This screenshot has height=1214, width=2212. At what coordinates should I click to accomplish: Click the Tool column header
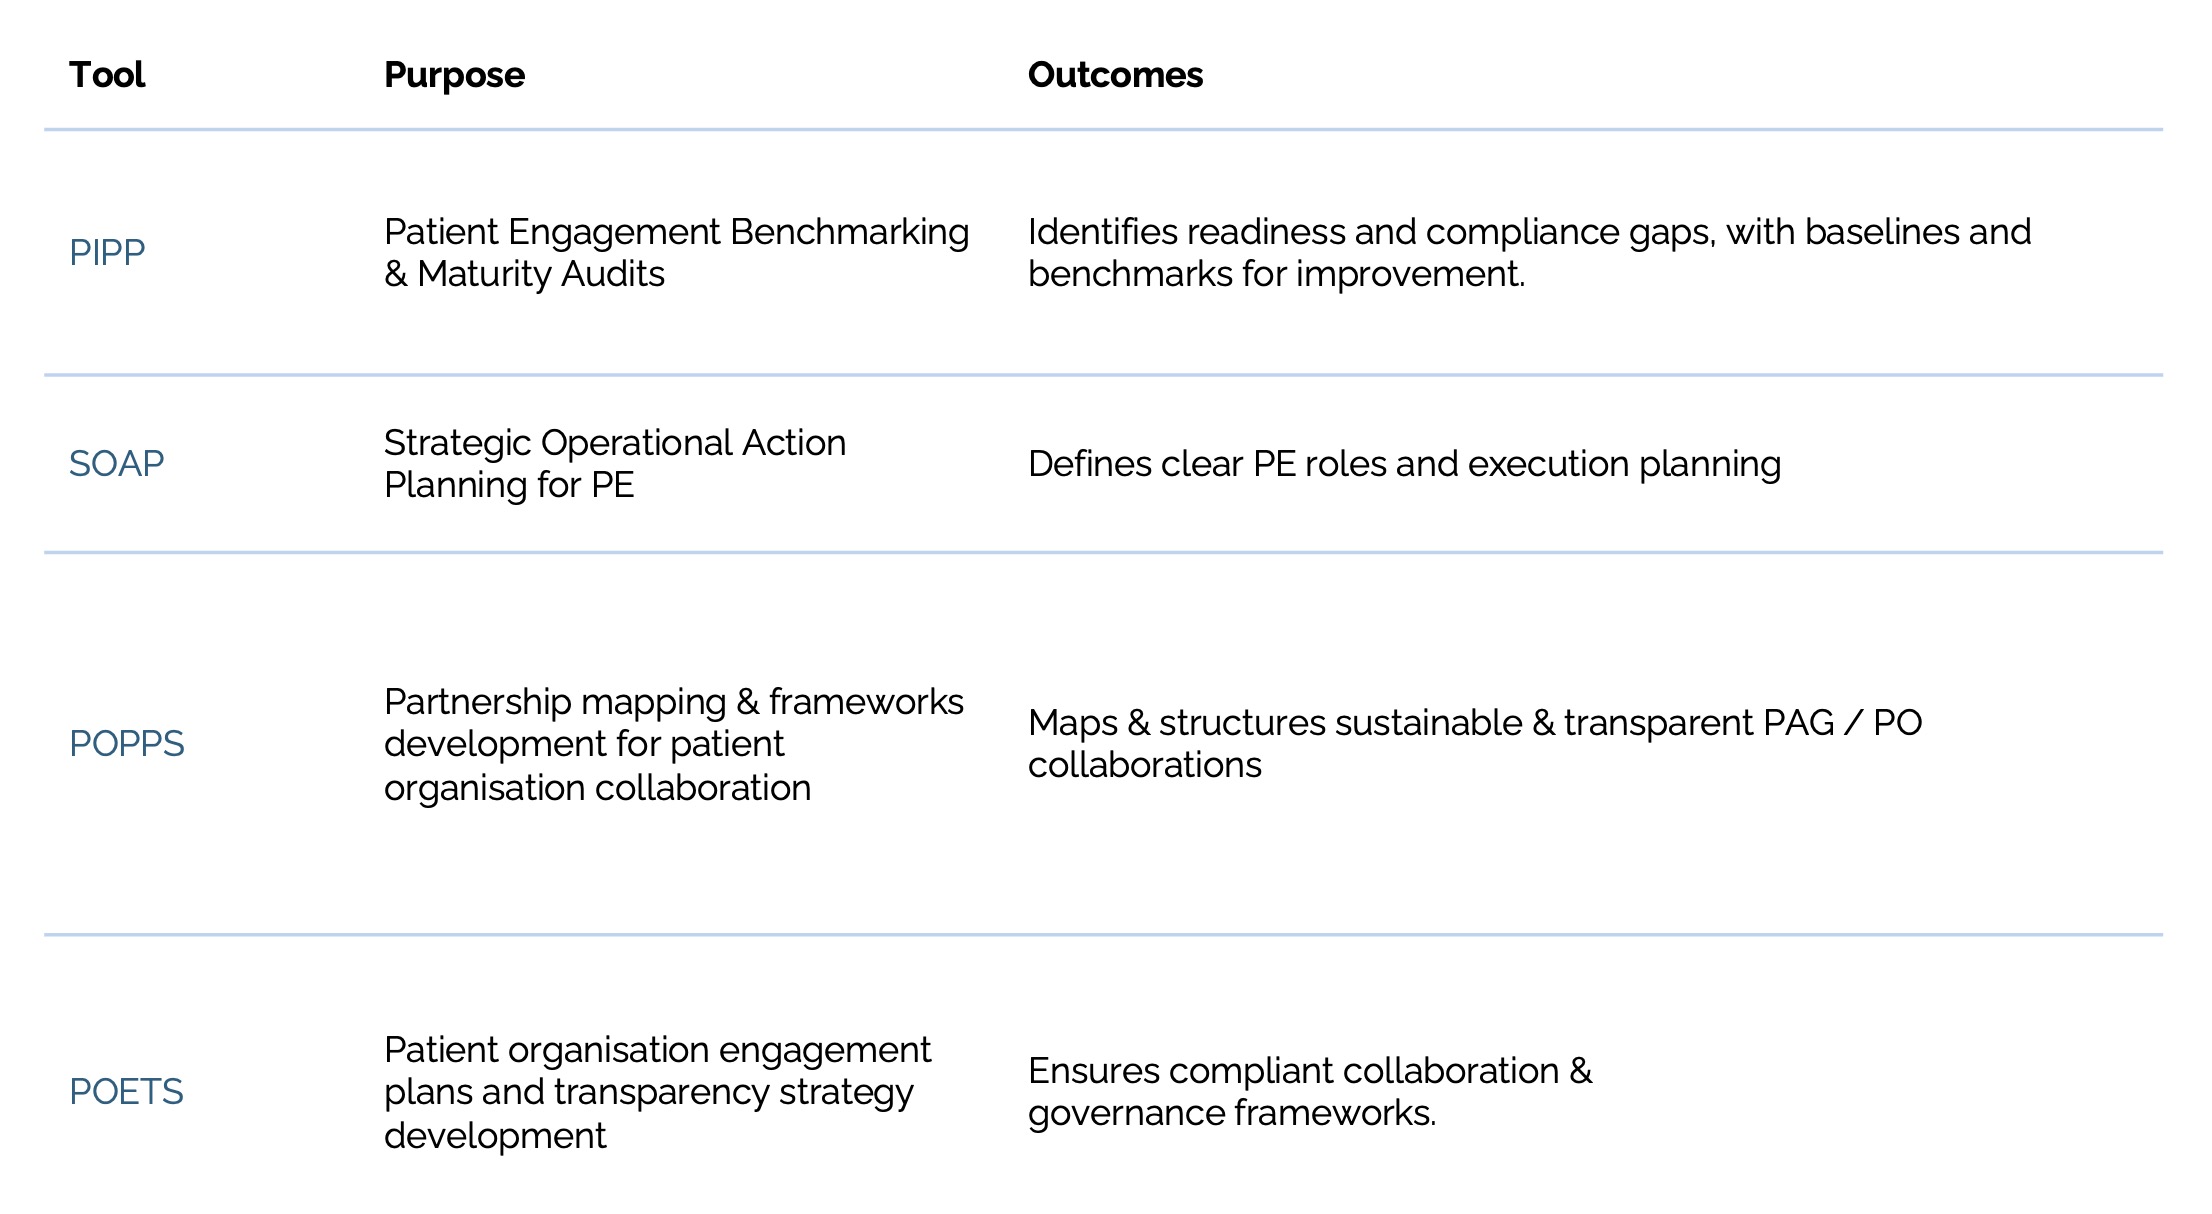pyautogui.click(x=107, y=75)
